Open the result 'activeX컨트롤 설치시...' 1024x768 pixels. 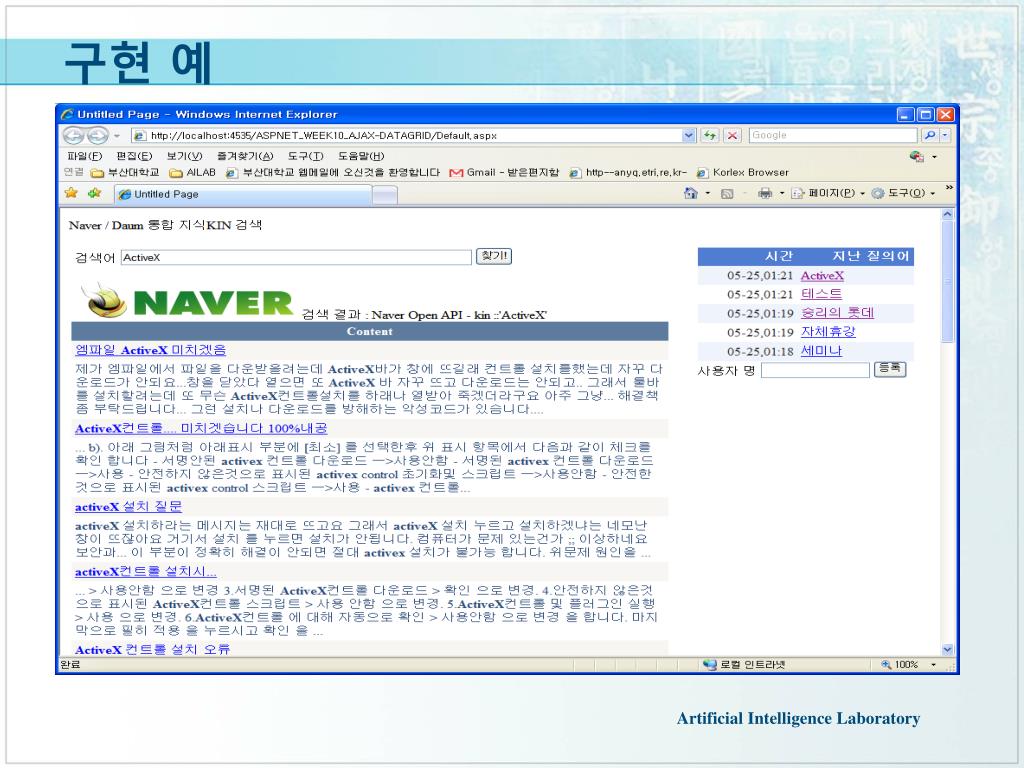click(x=146, y=572)
